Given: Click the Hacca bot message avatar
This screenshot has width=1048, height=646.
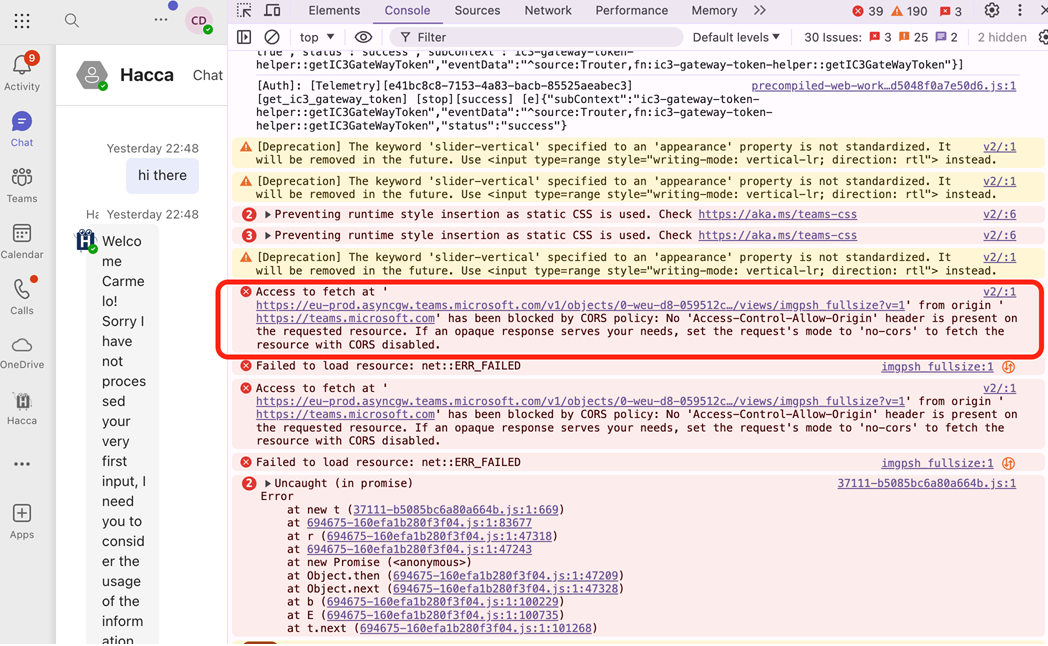Looking at the screenshot, I should pos(86,240).
